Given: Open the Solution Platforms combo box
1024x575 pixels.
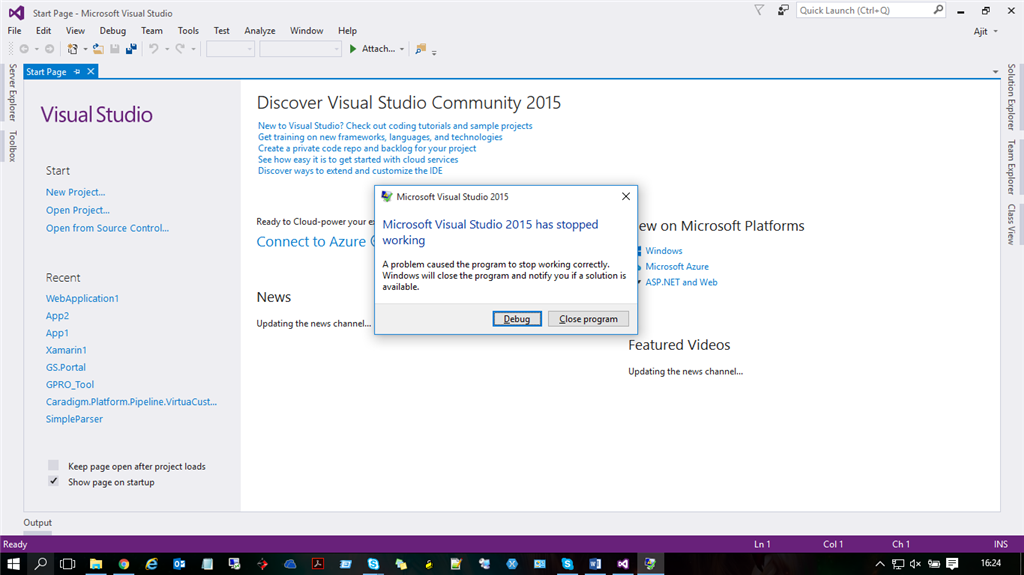Looking at the screenshot, I should 300,49.
